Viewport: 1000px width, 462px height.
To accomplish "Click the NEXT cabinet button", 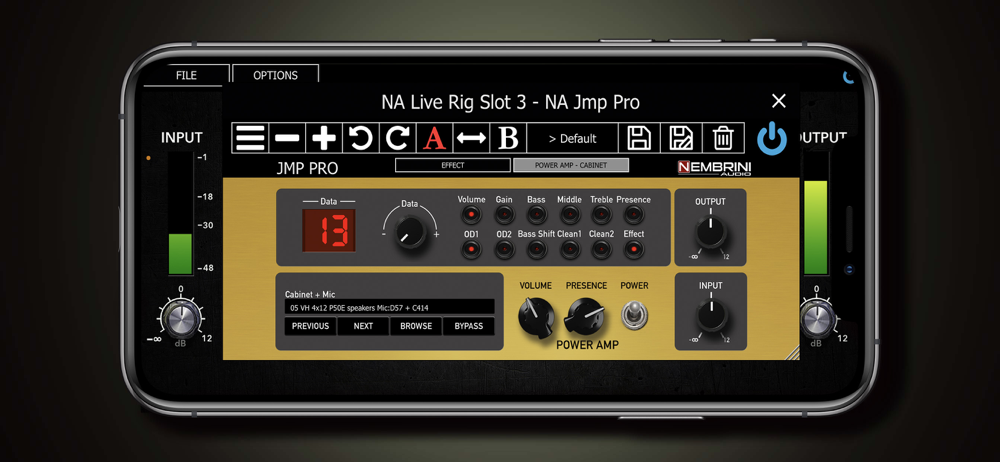I will (363, 326).
